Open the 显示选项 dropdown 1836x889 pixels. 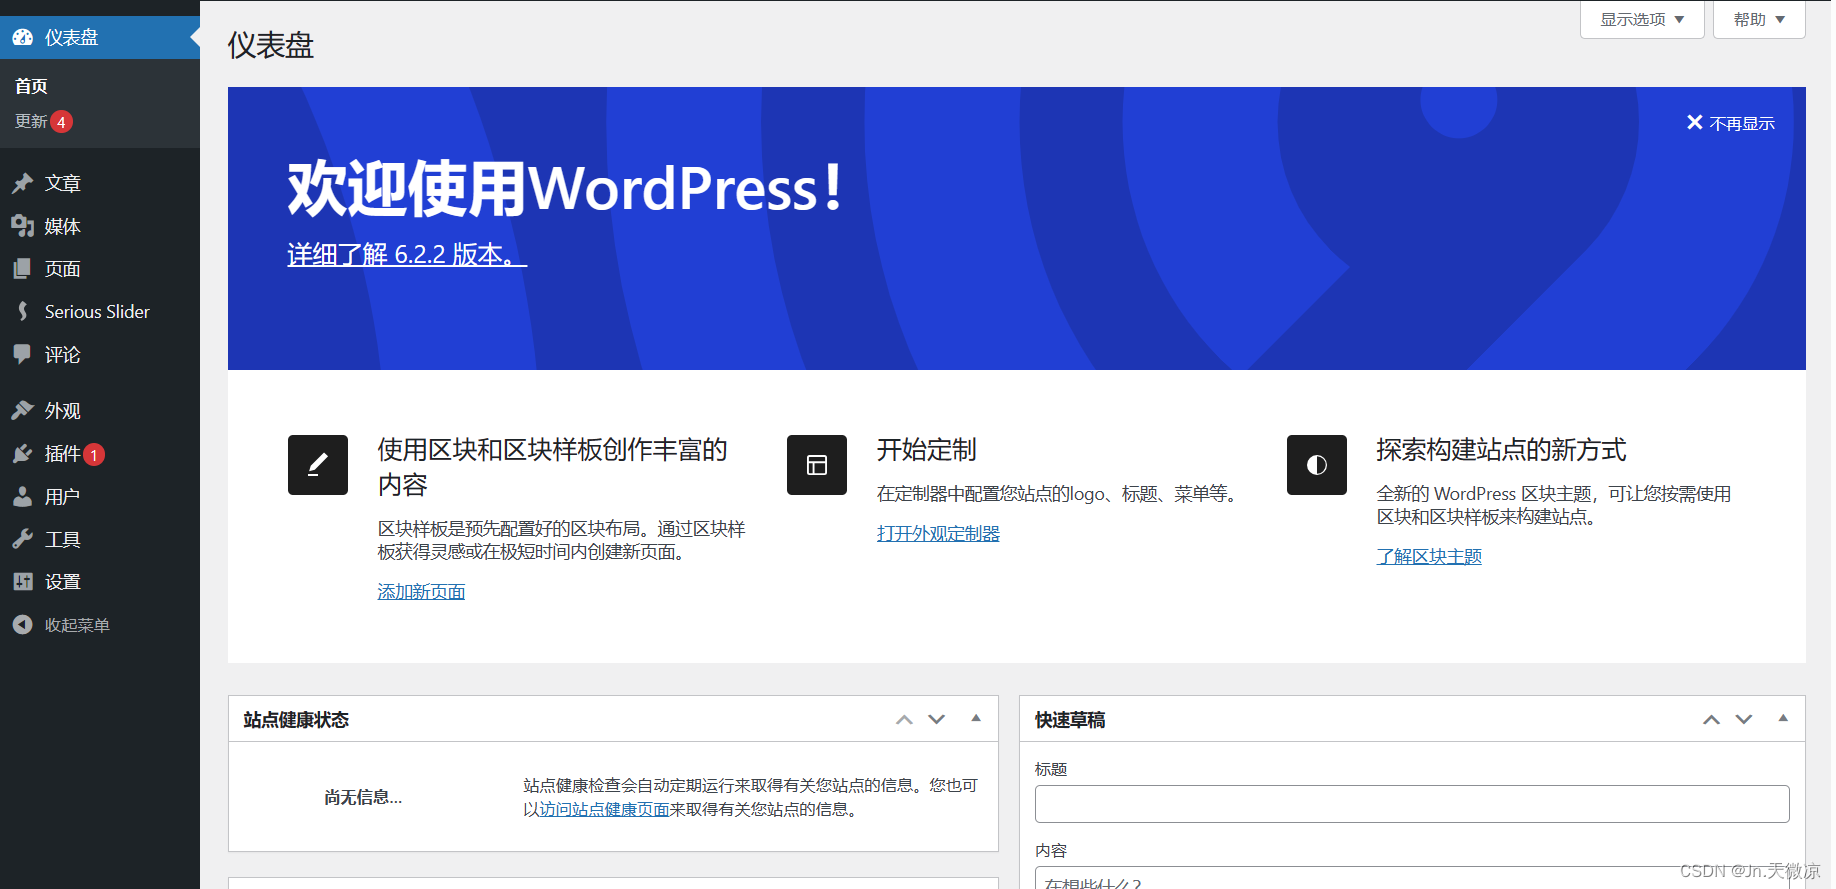tap(1642, 19)
